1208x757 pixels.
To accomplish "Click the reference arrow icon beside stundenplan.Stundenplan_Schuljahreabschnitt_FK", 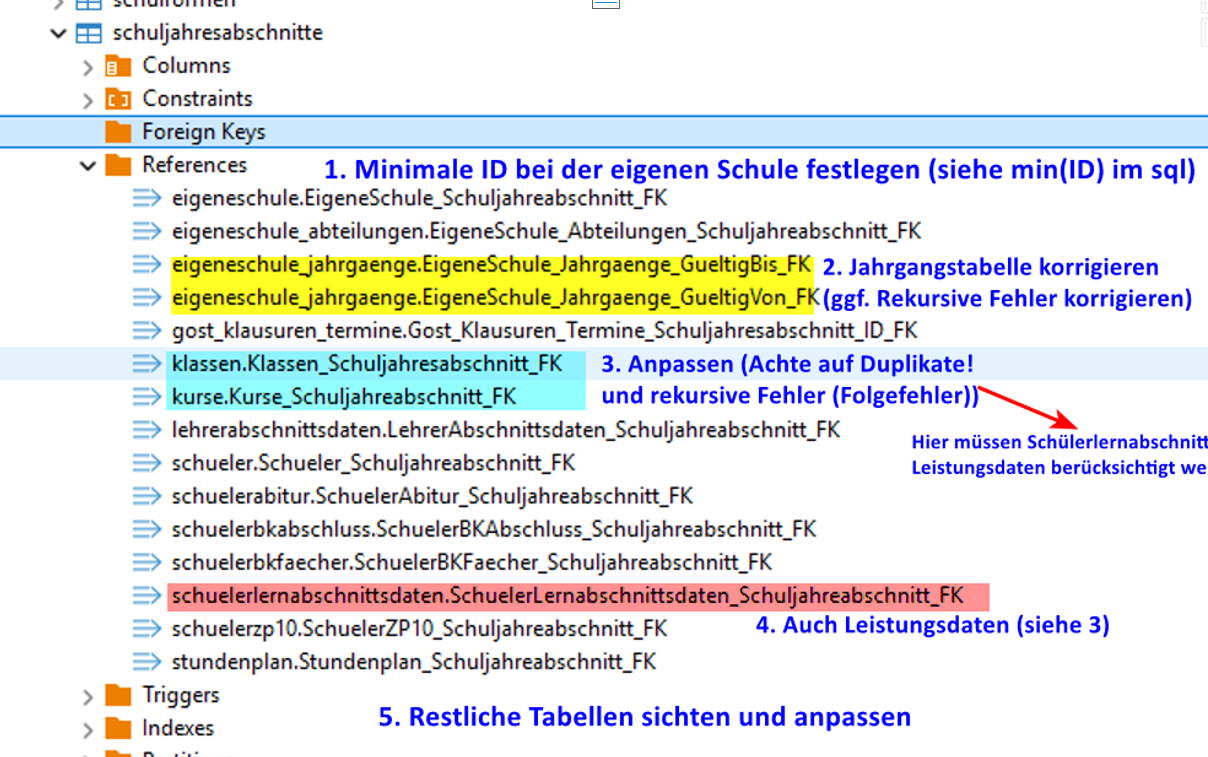I will [x=147, y=662].
